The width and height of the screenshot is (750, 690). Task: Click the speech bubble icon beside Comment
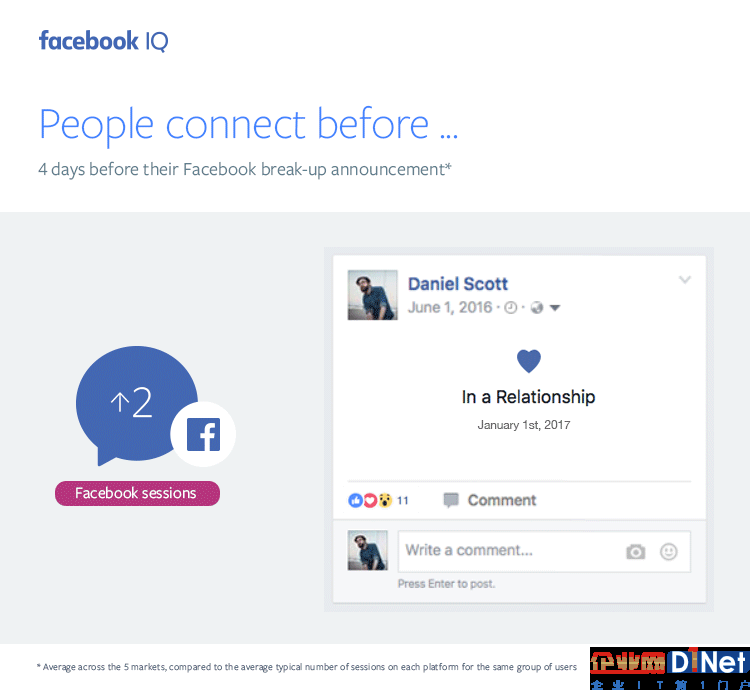451,500
